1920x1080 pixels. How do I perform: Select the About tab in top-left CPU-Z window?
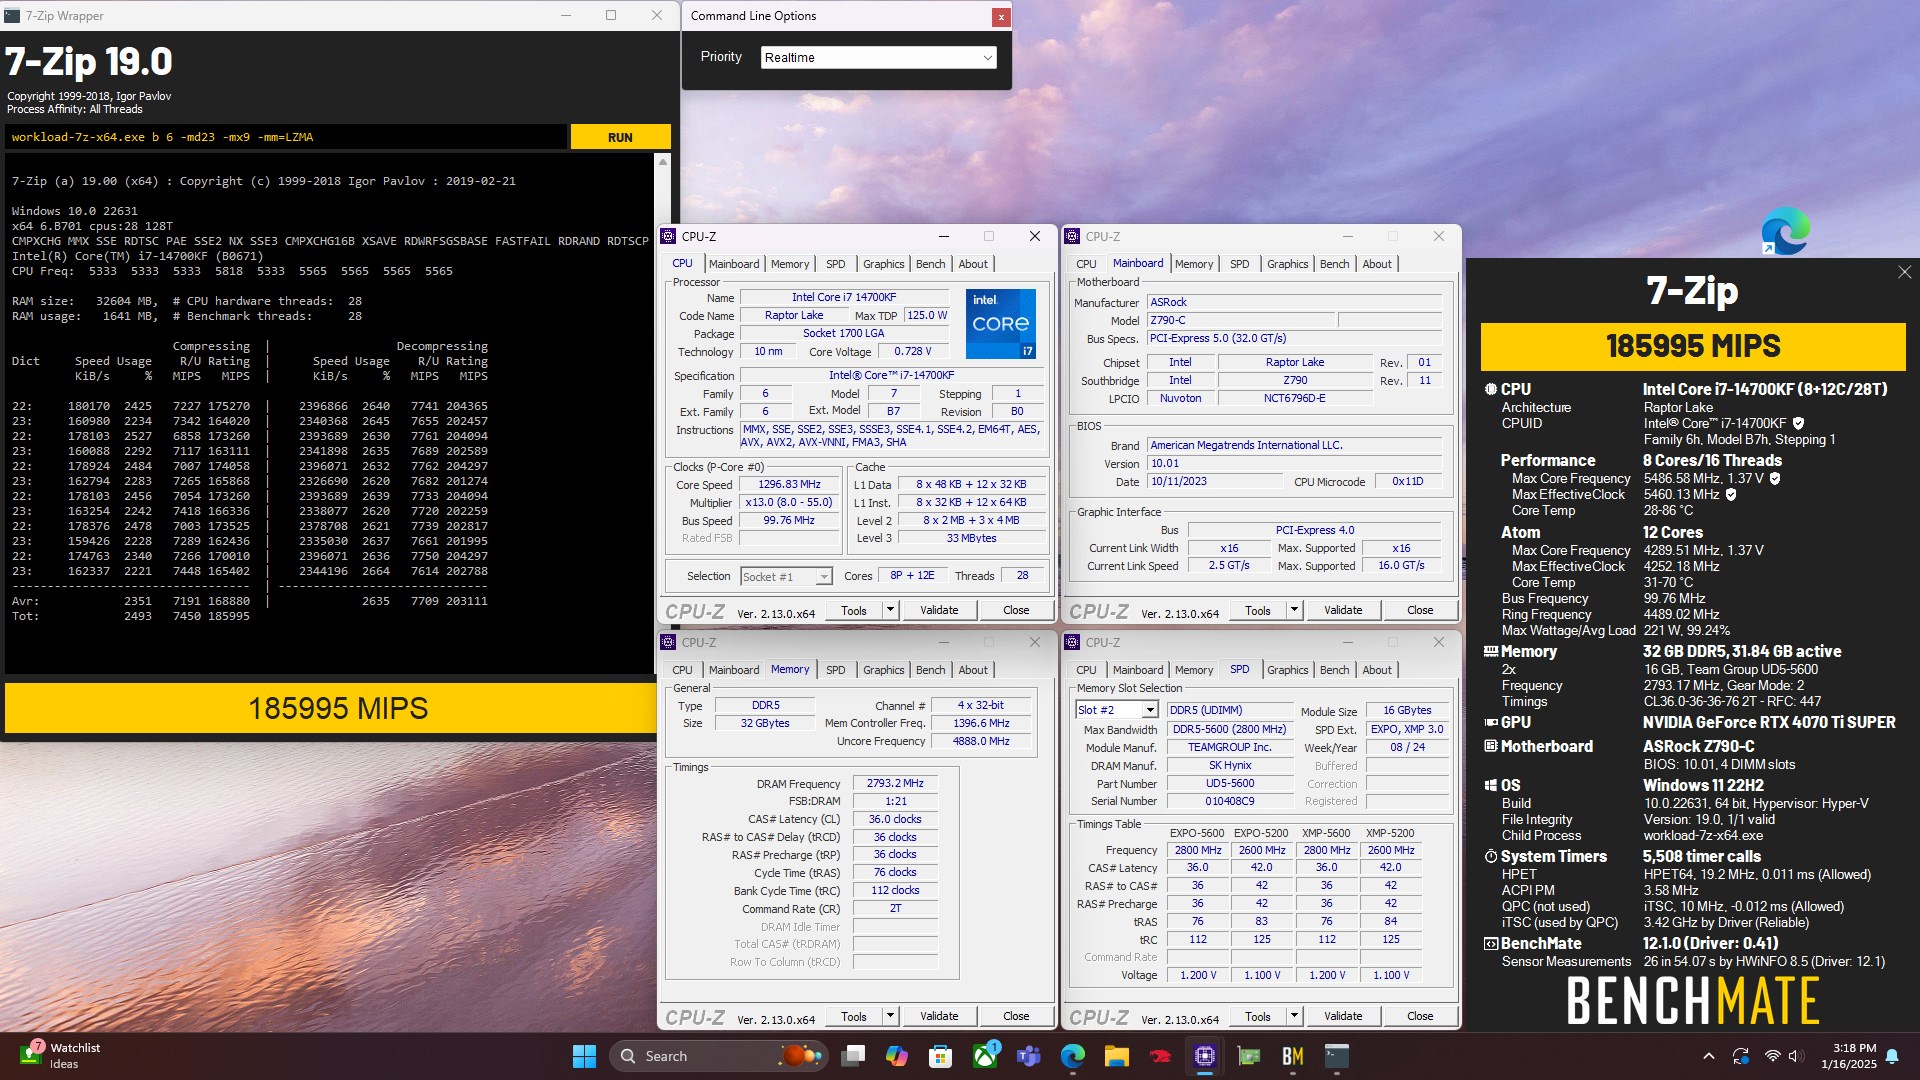pyautogui.click(x=973, y=264)
